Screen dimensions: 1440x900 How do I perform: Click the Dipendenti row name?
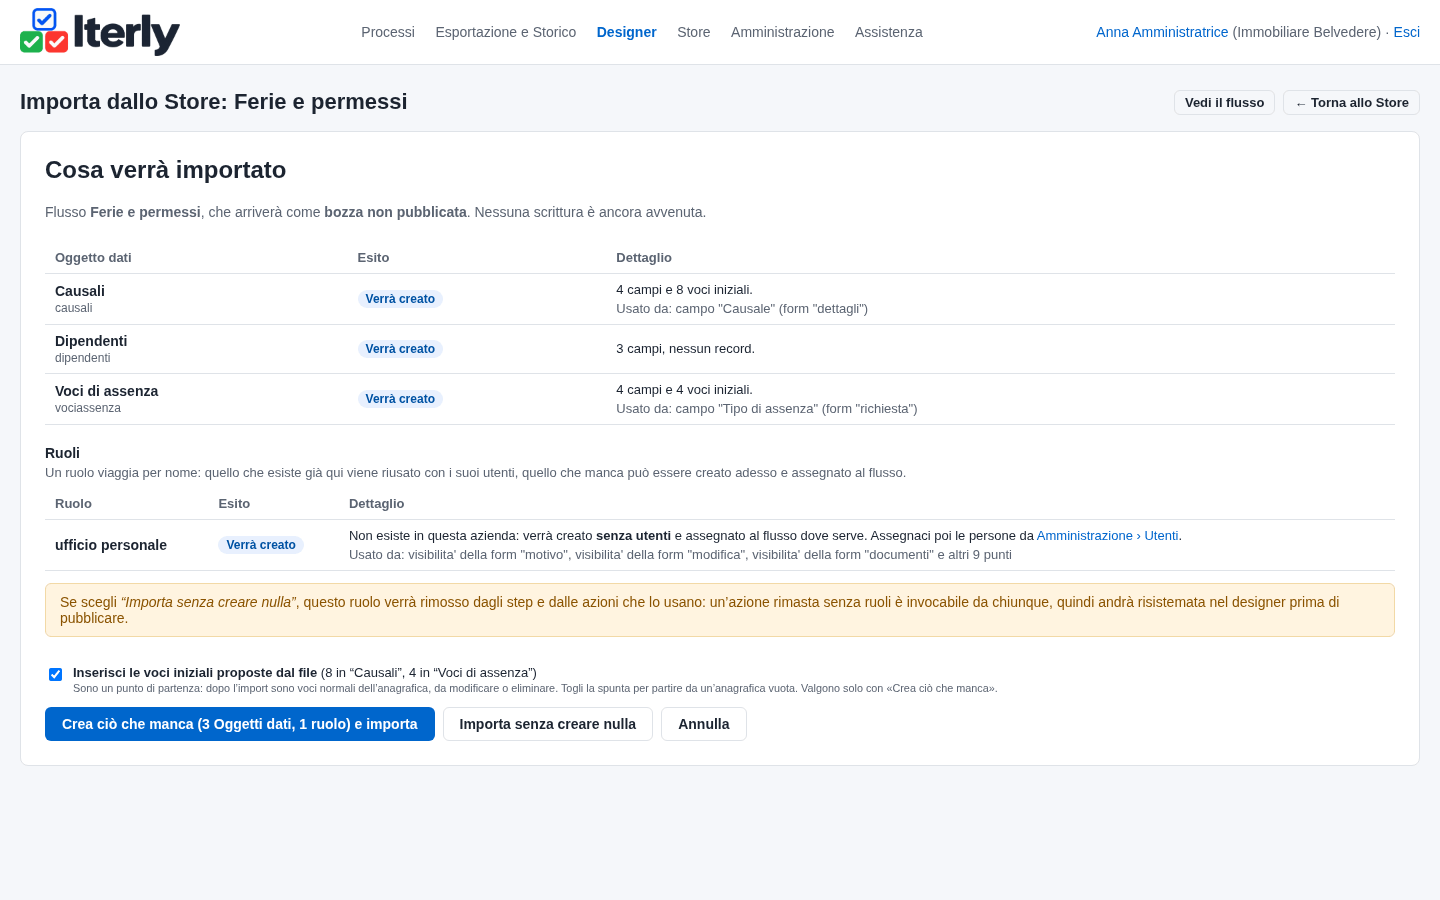91,341
